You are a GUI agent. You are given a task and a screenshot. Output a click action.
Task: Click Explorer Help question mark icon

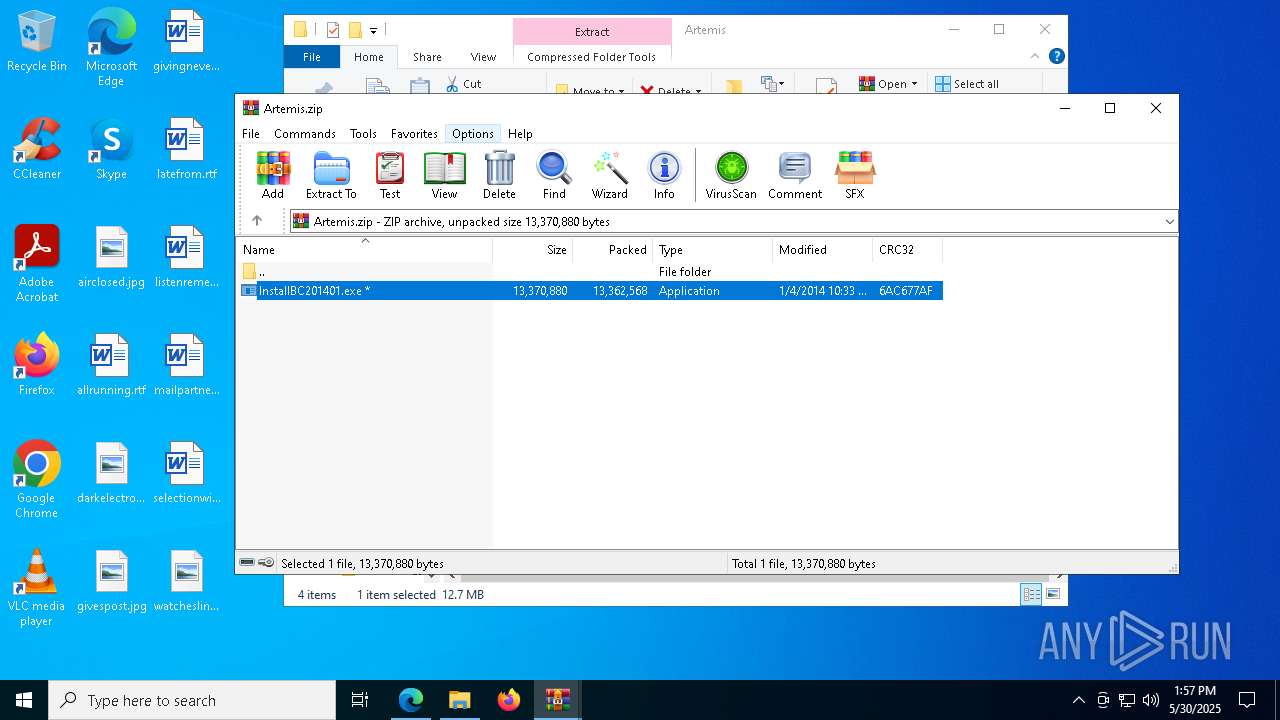pos(1056,56)
